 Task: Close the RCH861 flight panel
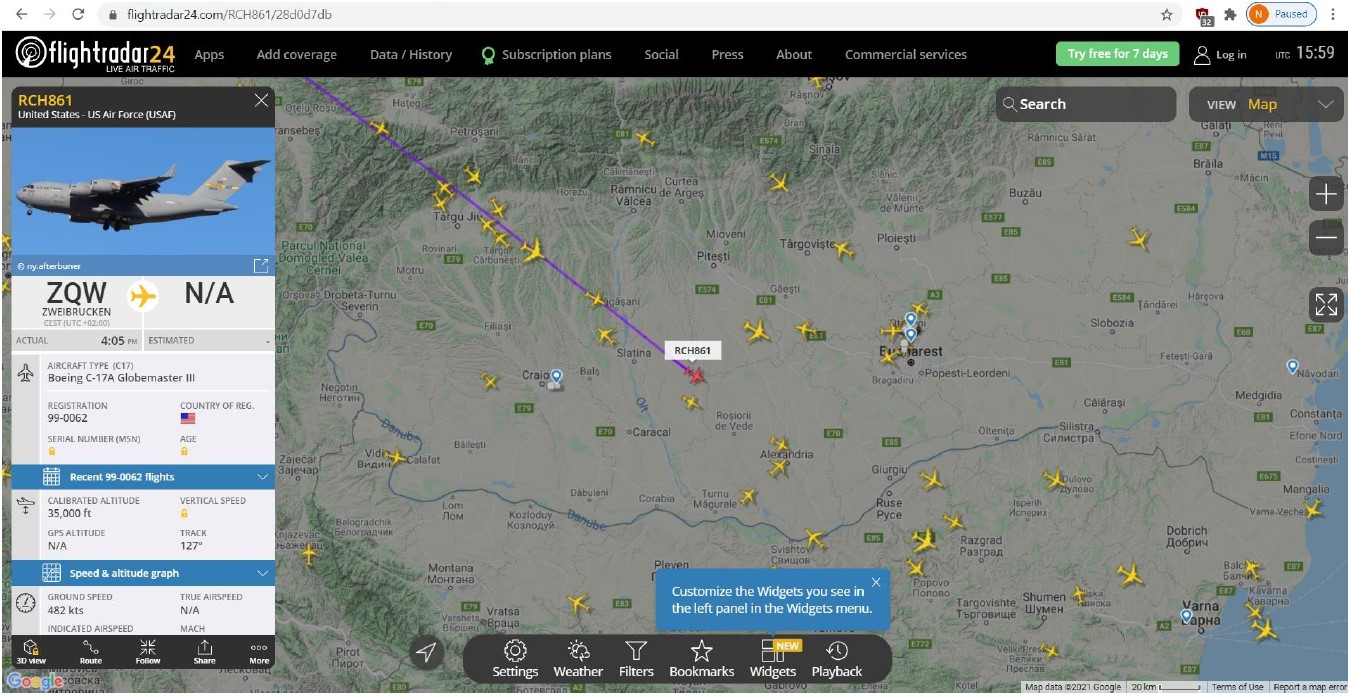tap(261, 100)
